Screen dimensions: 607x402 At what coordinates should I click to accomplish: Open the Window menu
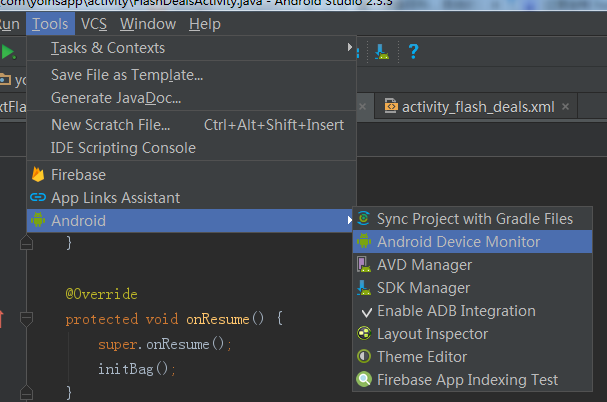(148, 24)
